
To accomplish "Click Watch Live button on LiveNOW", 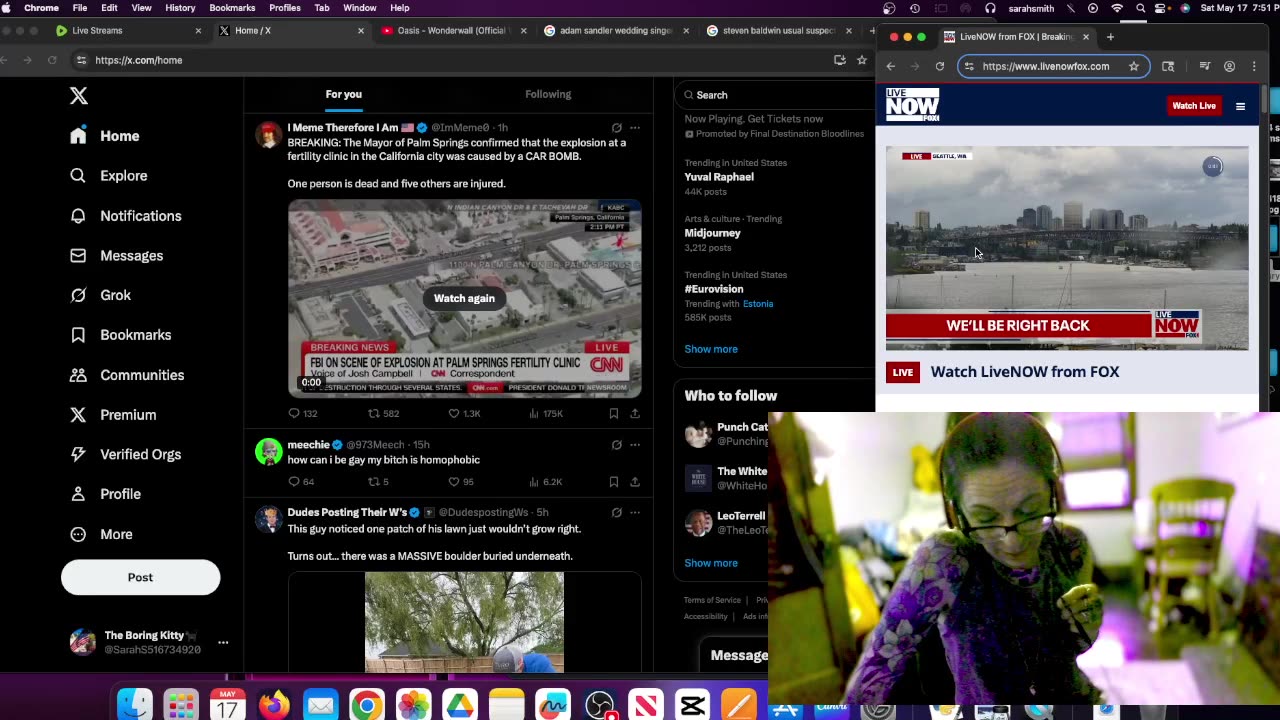I will coord(1194,106).
